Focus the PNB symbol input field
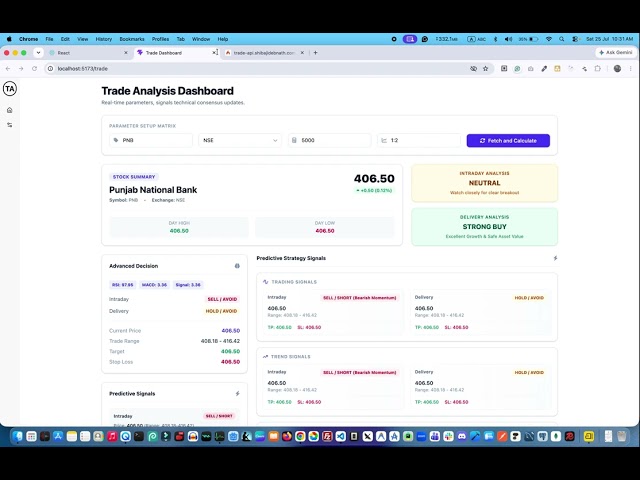640x480 pixels. (151, 140)
